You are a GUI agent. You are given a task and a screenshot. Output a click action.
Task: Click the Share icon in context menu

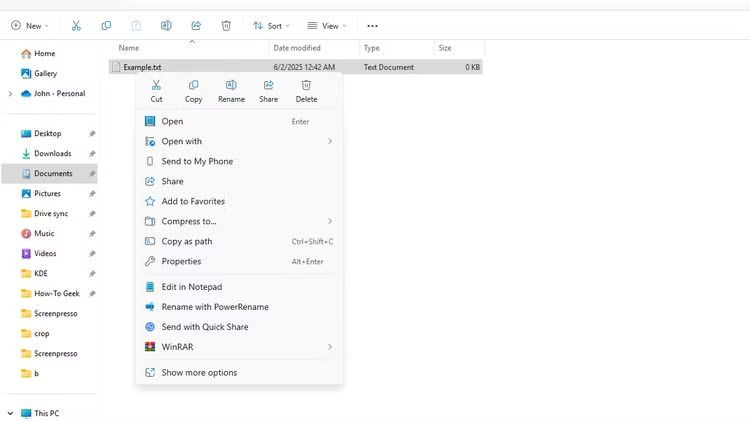[x=268, y=86]
